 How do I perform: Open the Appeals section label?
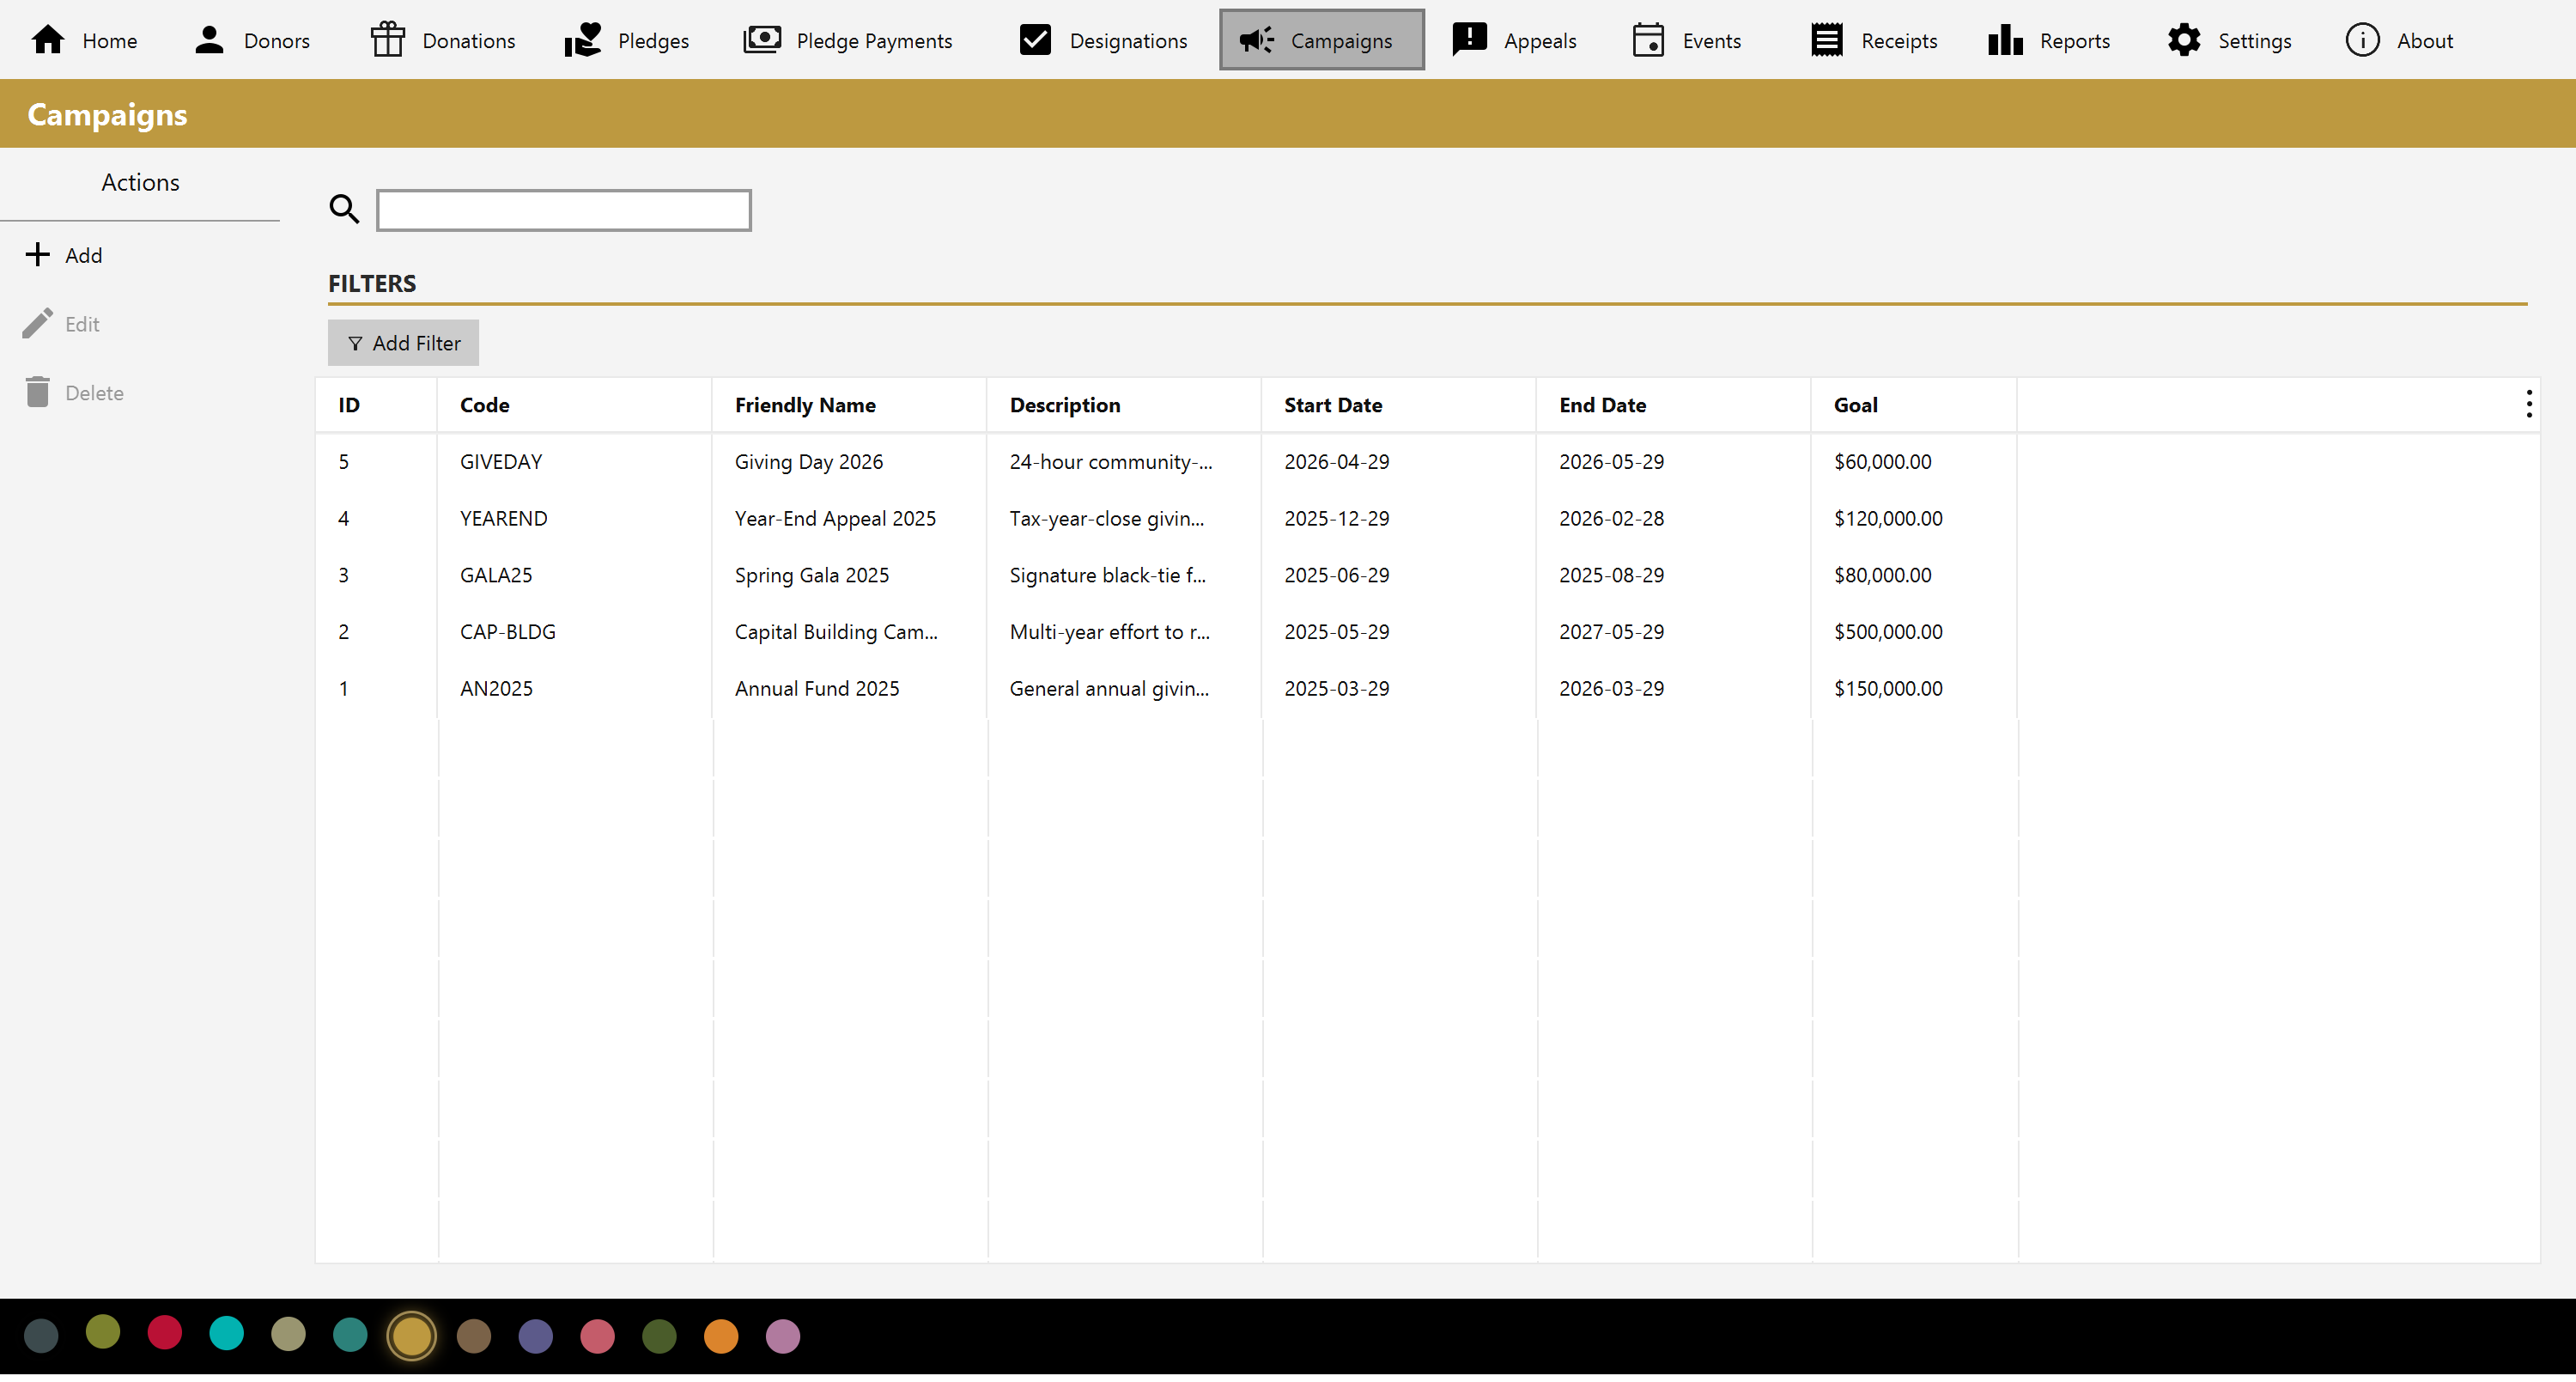(1540, 41)
